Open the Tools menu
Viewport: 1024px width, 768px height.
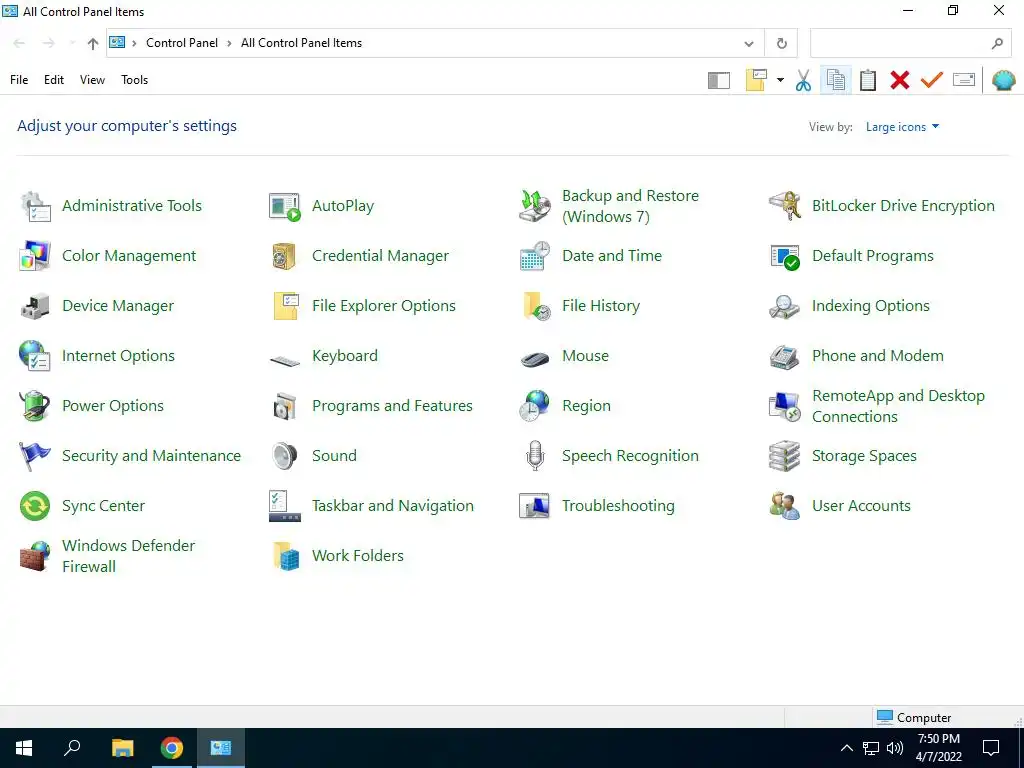coord(135,80)
